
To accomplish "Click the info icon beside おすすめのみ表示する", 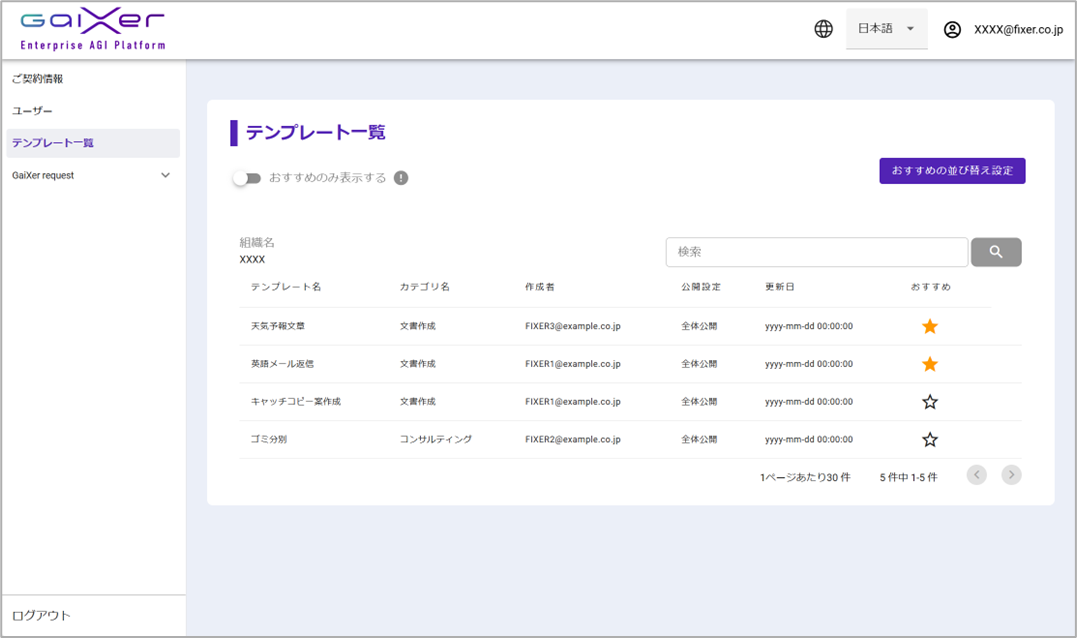I will tap(401, 178).
